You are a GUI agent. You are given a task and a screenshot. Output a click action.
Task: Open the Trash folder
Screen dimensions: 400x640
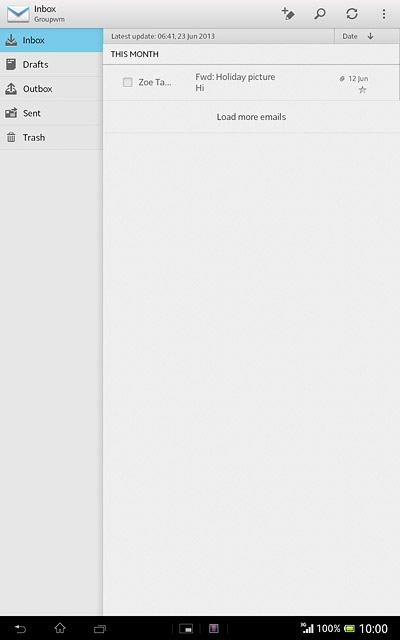pyautogui.click(x=51, y=138)
